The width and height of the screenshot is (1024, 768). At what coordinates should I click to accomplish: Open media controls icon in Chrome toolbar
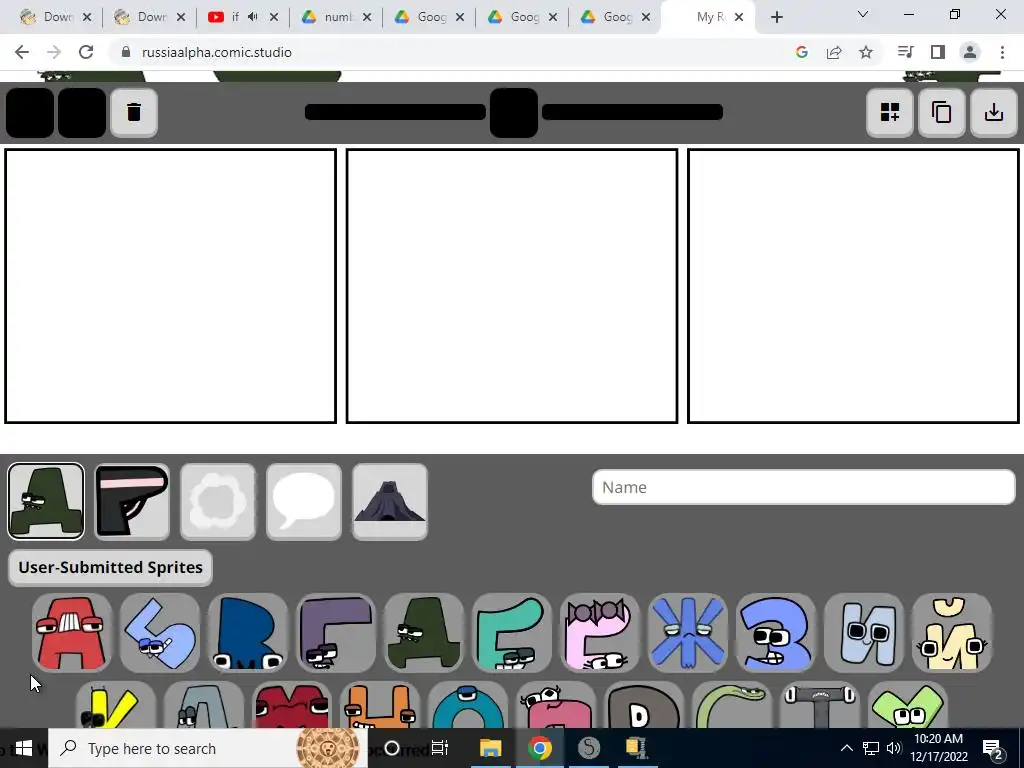click(906, 52)
